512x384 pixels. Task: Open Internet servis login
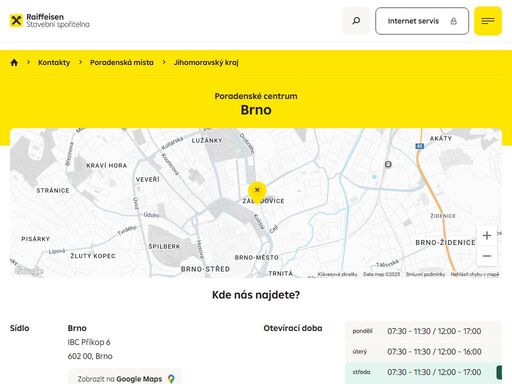[422, 21]
